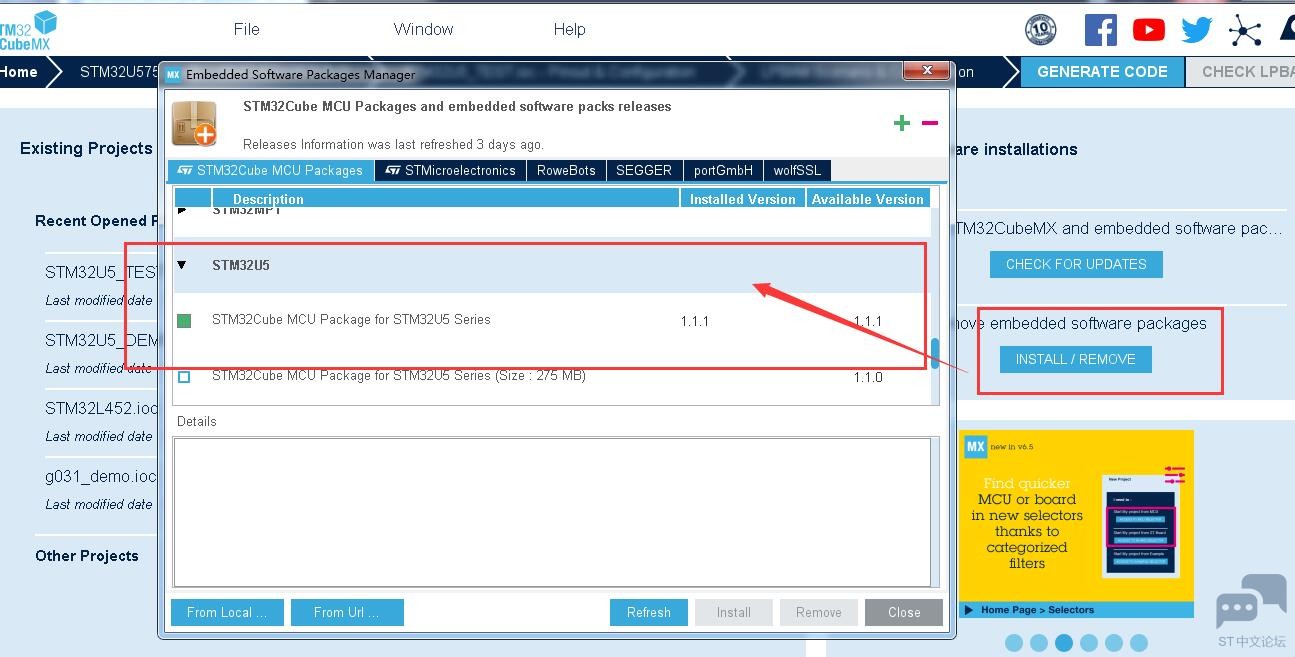Collapse all with magenta minus icon
Viewport: 1295px width, 657px height.
point(929,123)
